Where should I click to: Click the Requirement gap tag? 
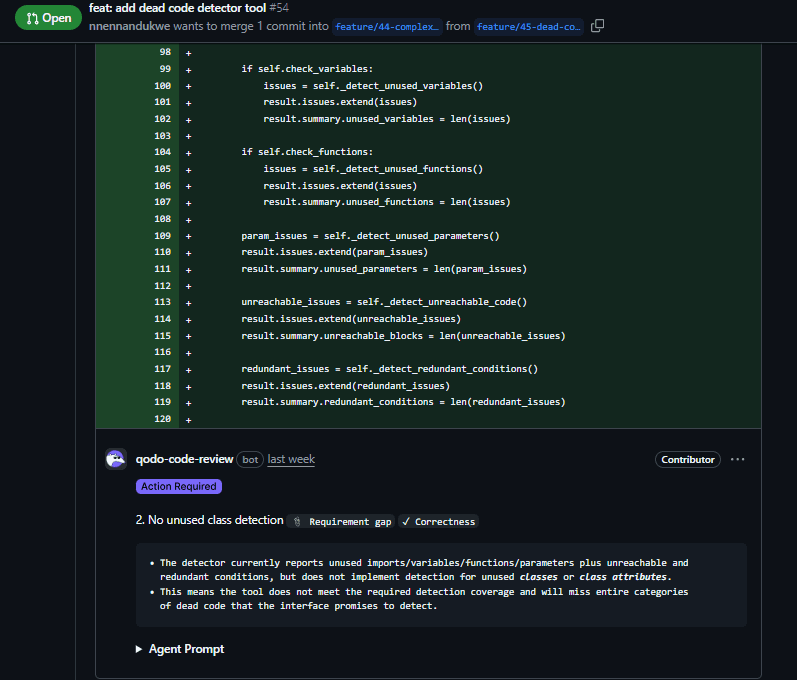tap(341, 521)
